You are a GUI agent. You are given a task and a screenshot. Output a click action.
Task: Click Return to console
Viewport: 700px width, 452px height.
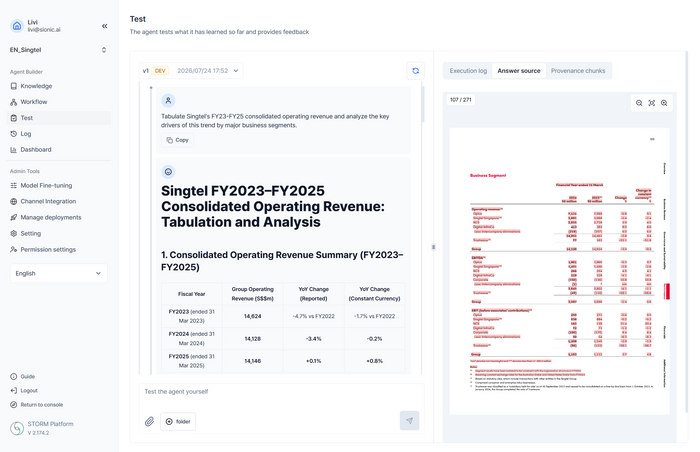(37, 405)
